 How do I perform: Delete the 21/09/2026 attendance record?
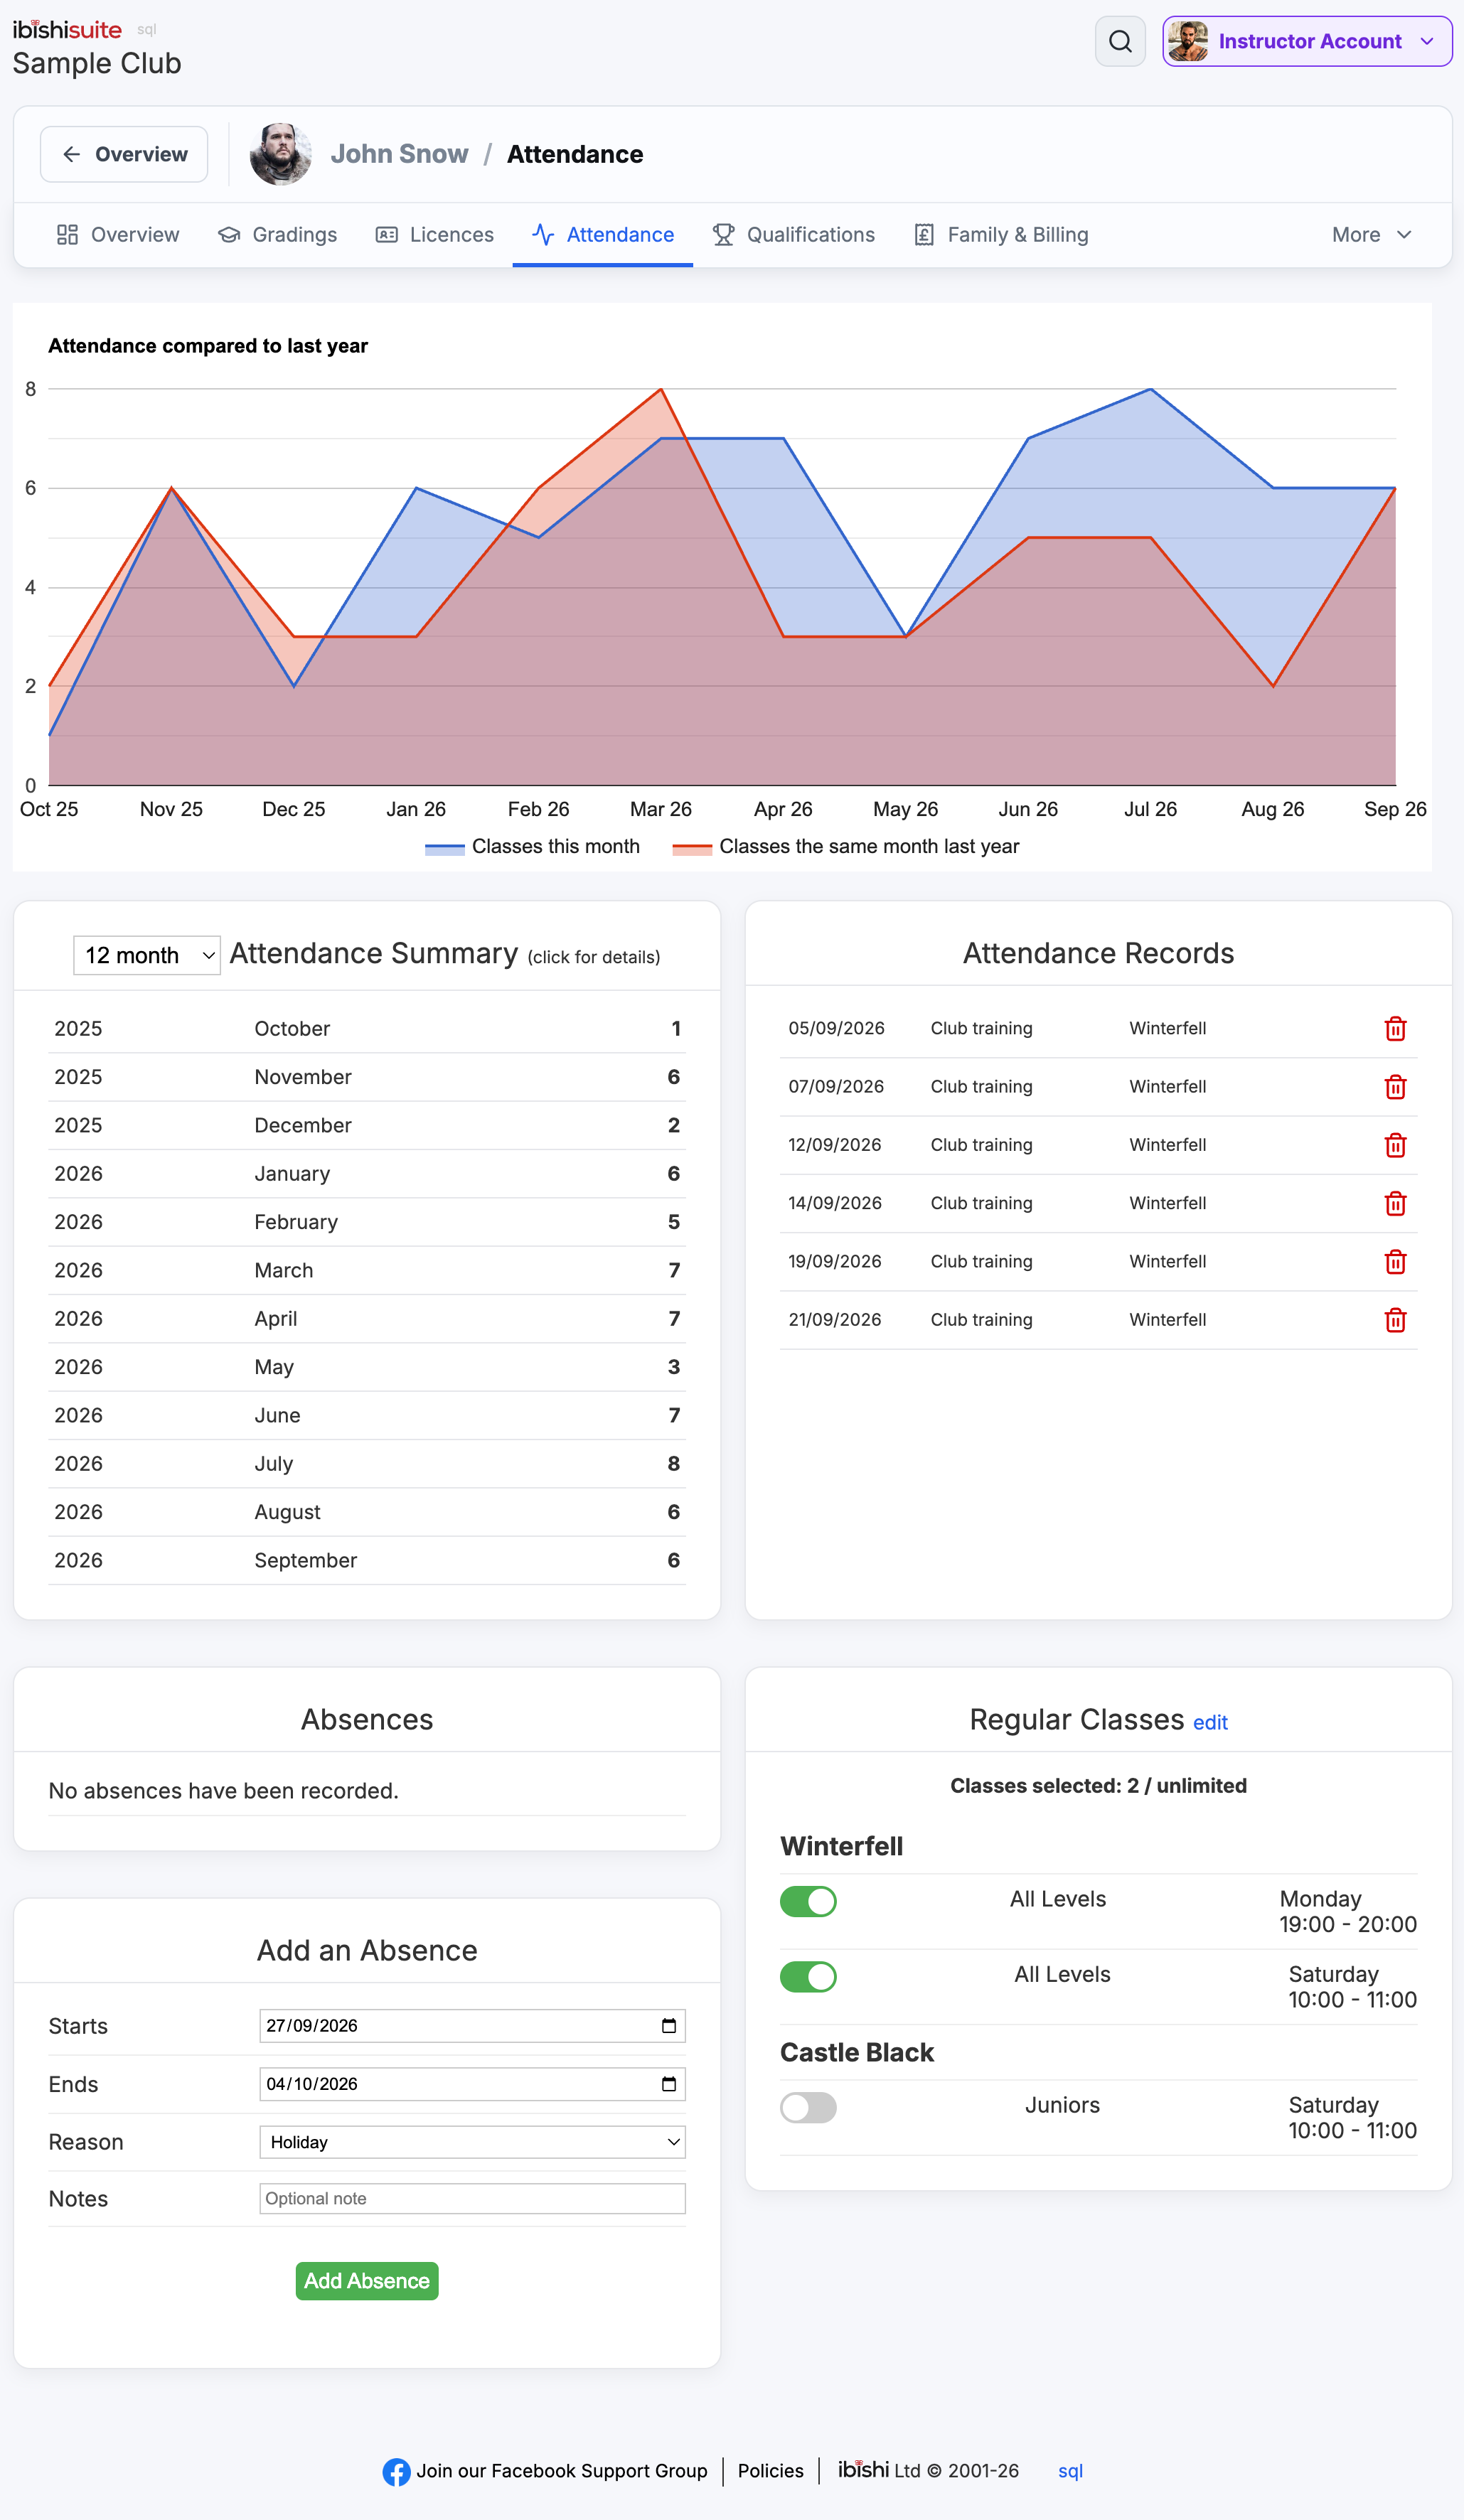[x=1395, y=1320]
